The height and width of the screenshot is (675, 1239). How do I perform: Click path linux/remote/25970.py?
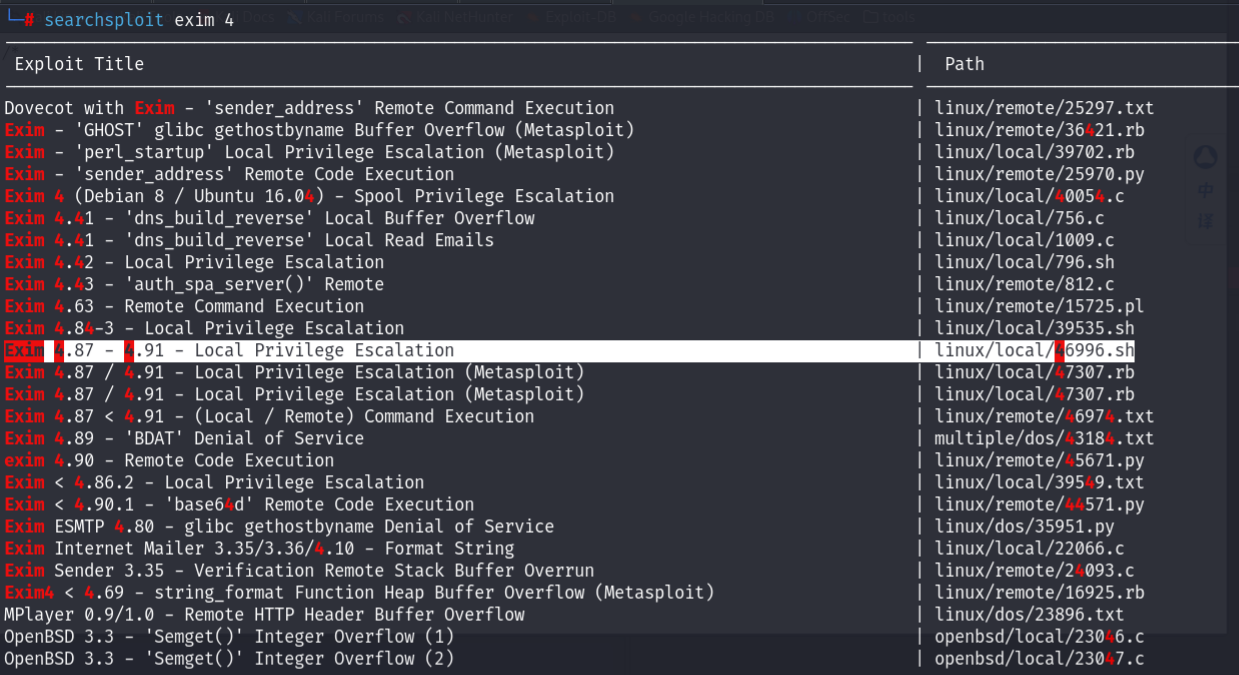pos(1039,174)
